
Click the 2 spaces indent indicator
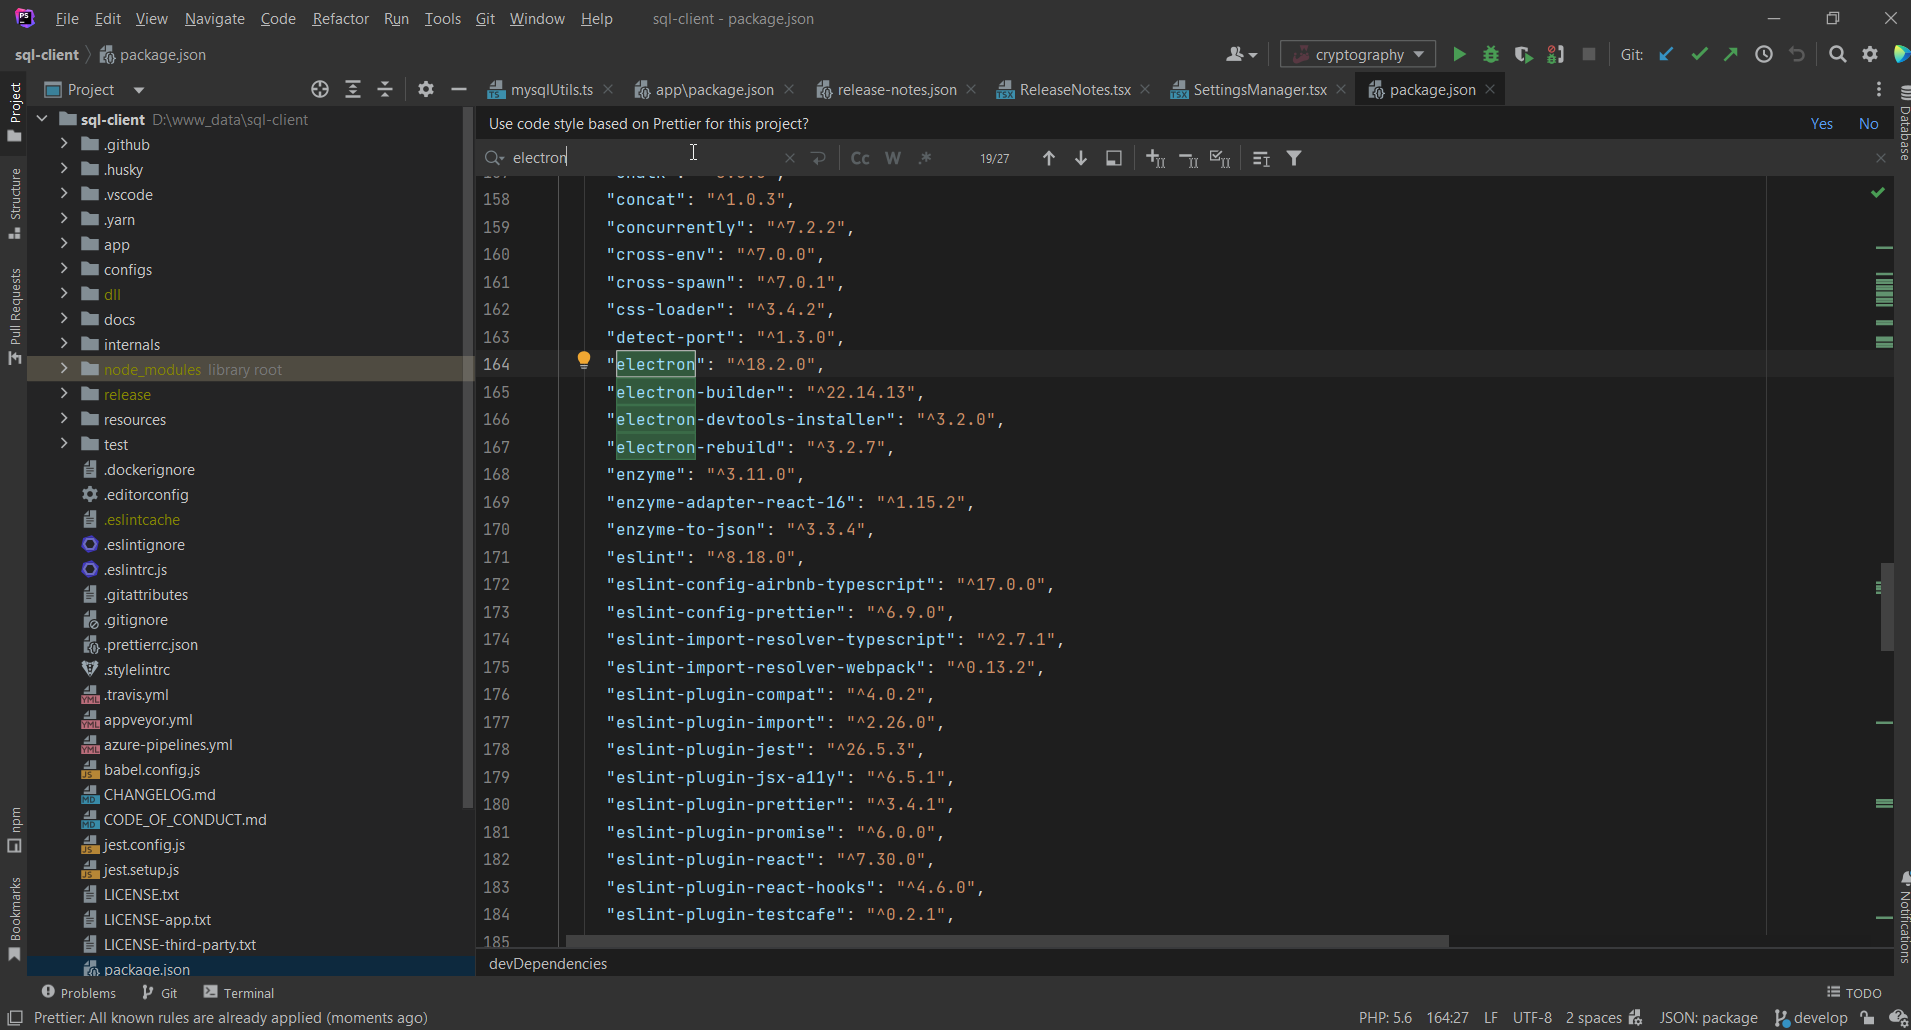pos(1593,1018)
